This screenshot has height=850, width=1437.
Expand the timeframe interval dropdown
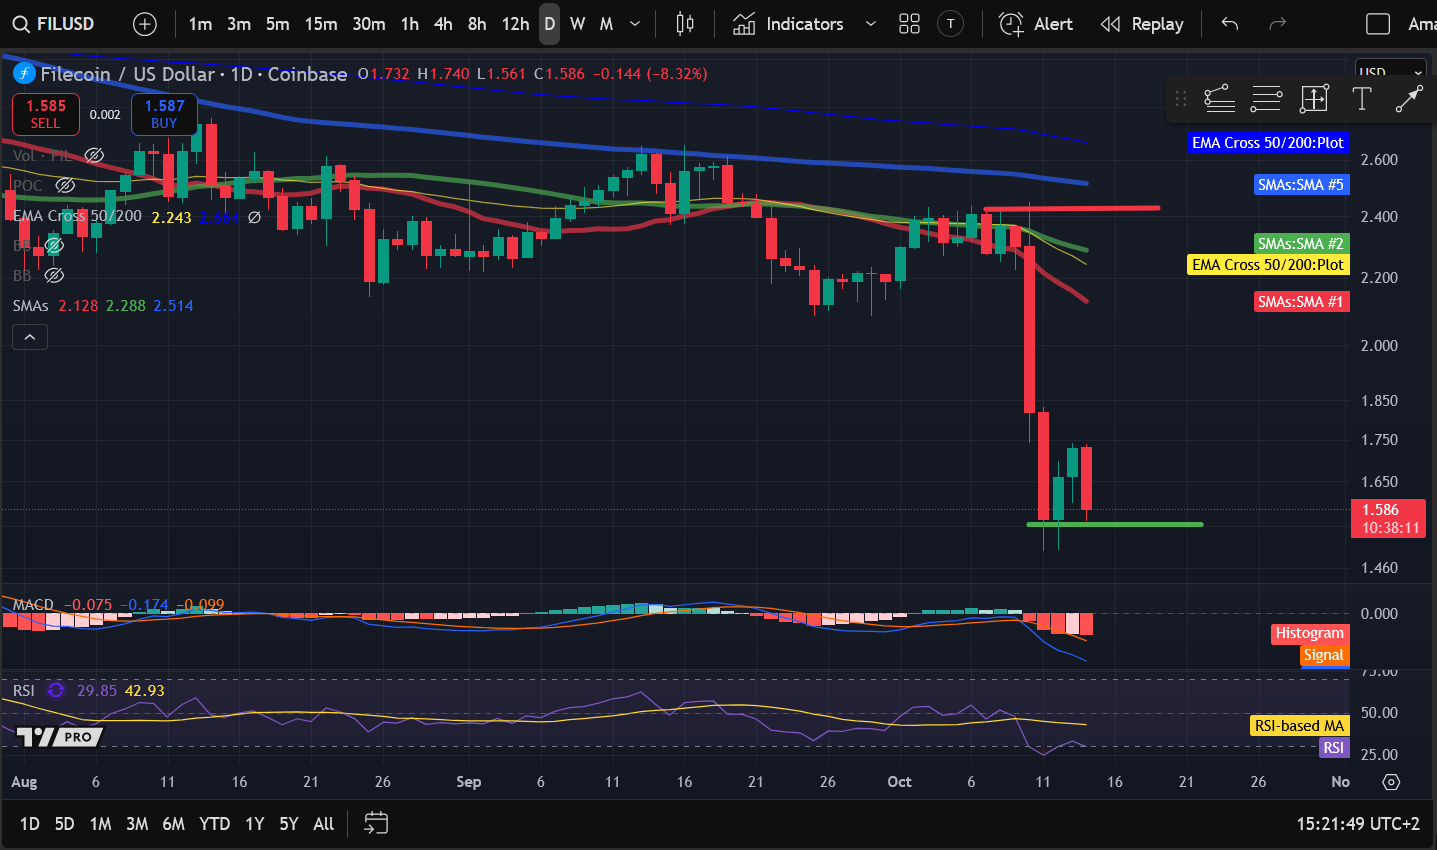point(635,24)
